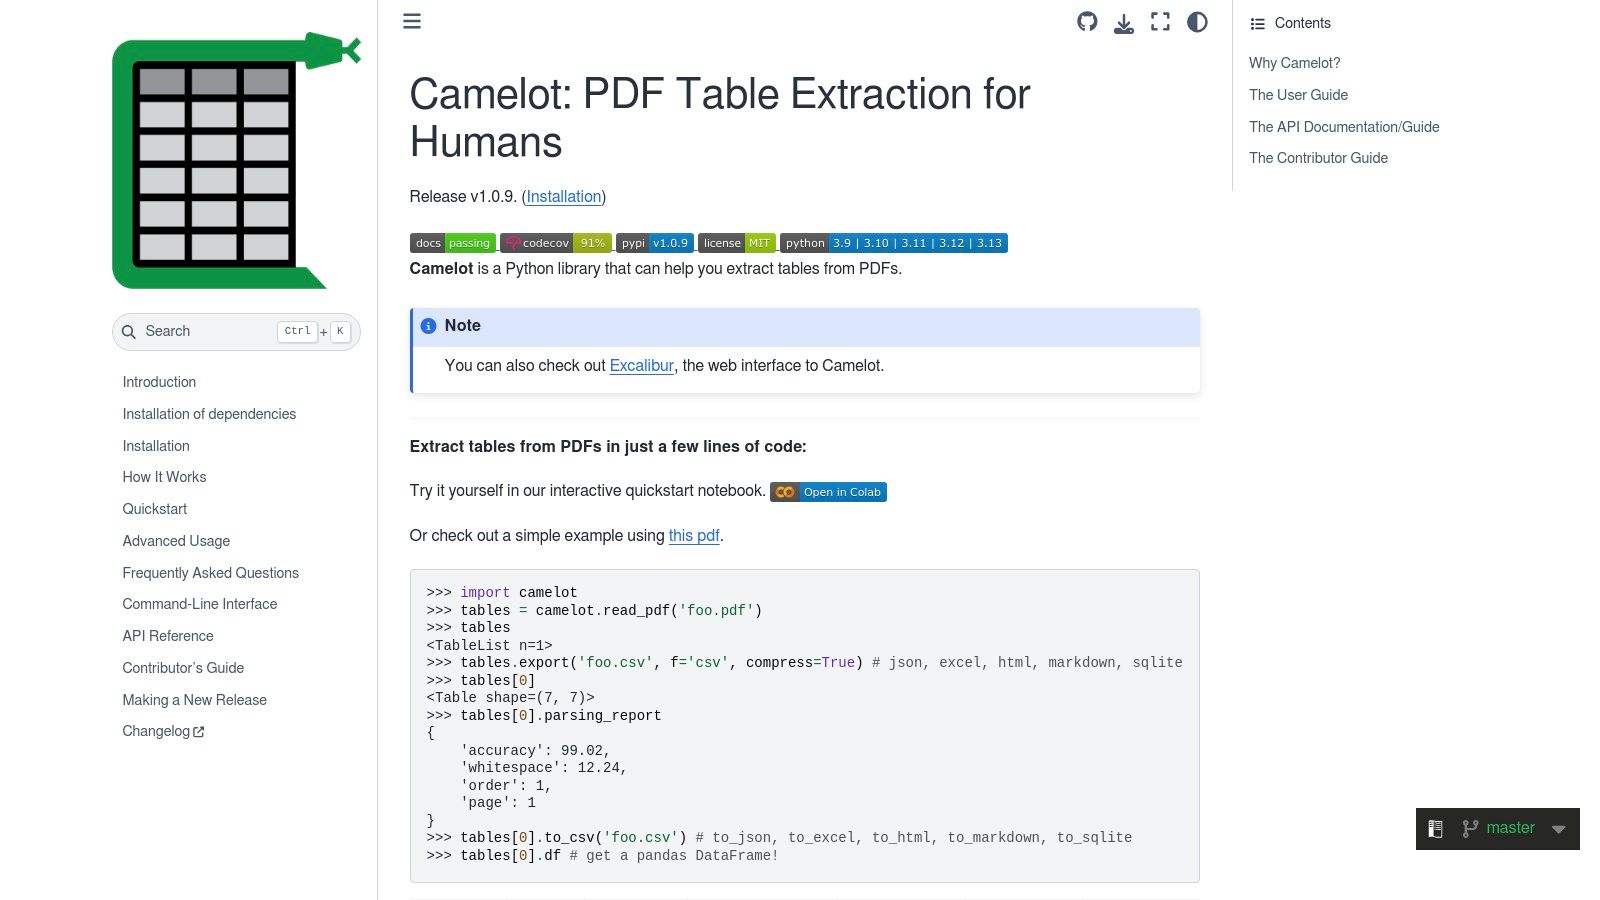Click the codecov 91% badge

(555, 243)
